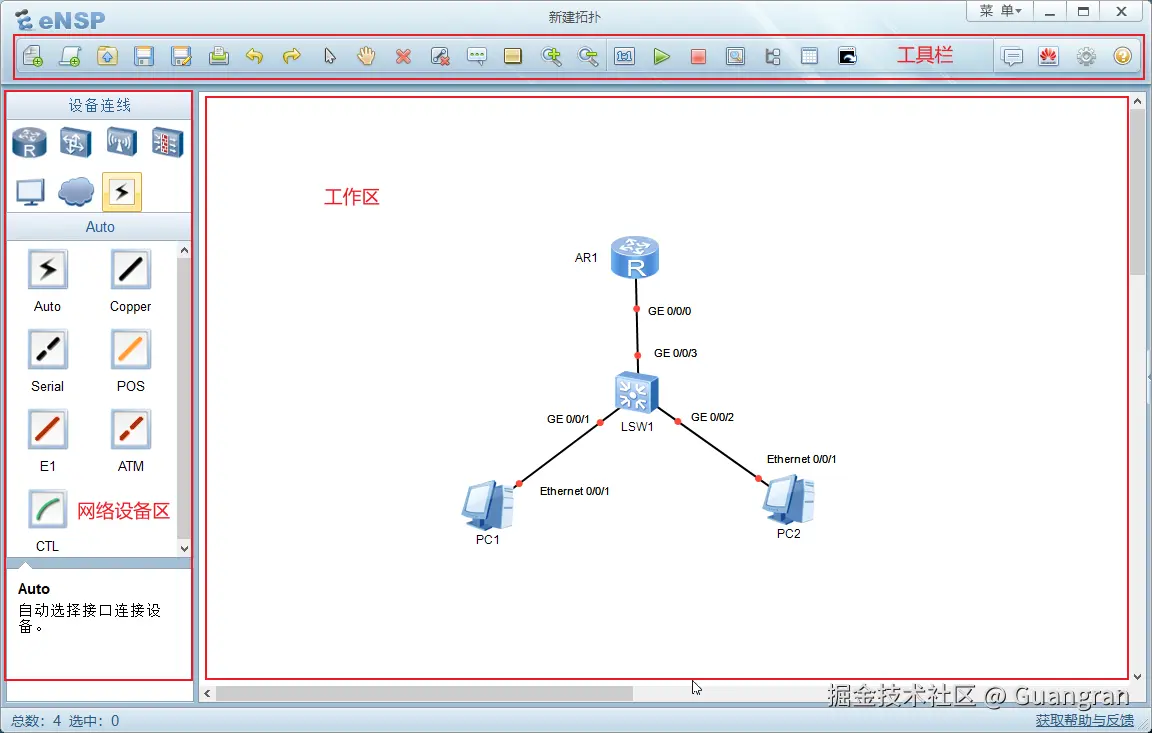Select PC2 in the workspace
Viewport: 1152px width, 733px height.
[x=788, y=499]
